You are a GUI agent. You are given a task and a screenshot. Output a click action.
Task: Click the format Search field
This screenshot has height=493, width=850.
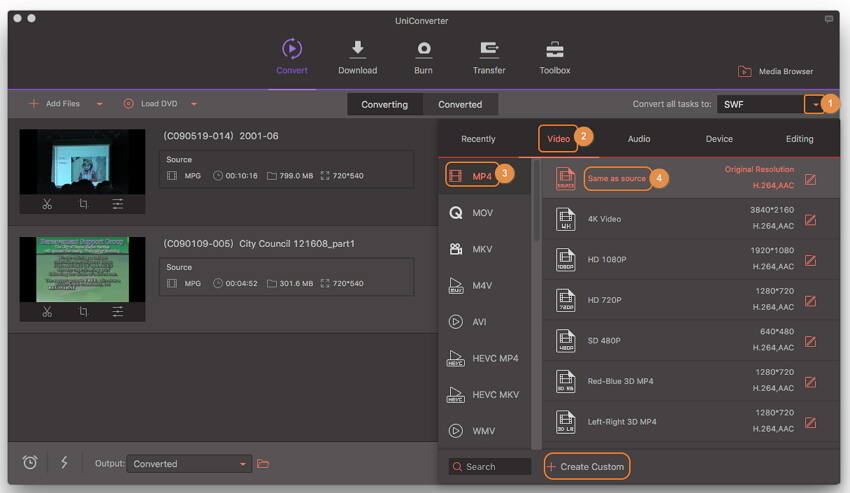click(x=490, y=466)
